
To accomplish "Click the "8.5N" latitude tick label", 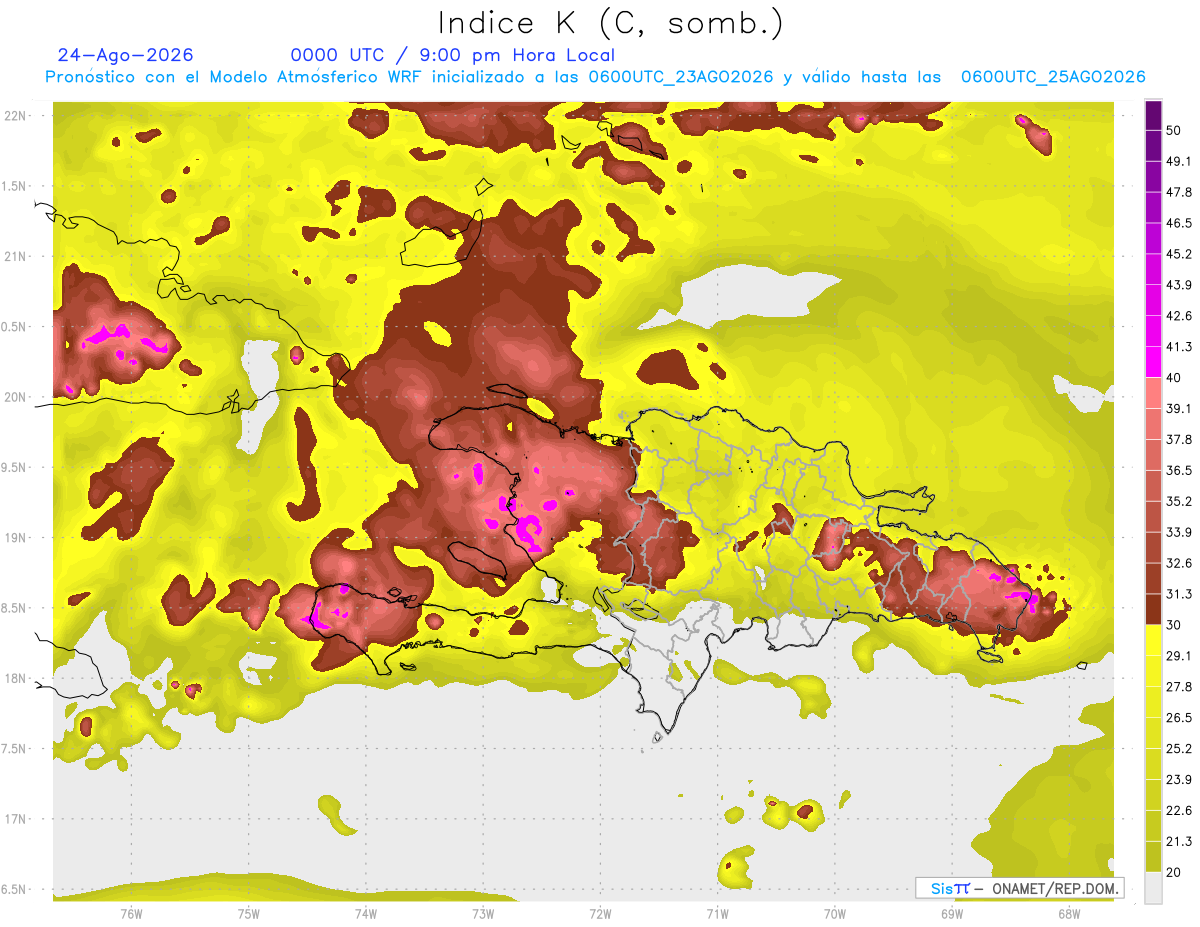I will pyautogui.click(x=15, y=608).
